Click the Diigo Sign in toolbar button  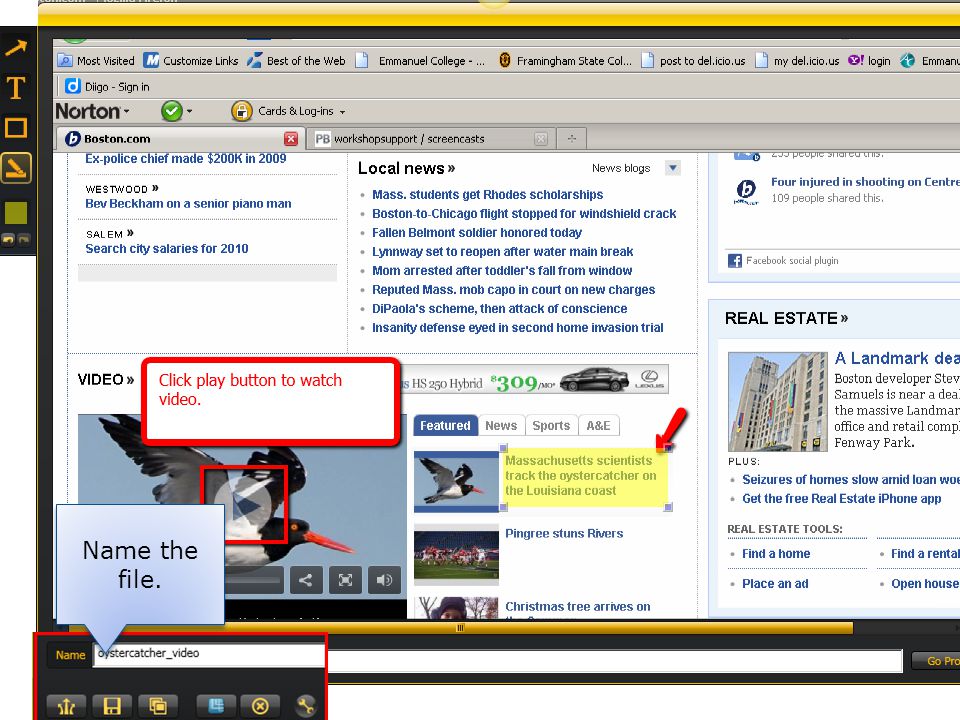[x=108, y=86]
